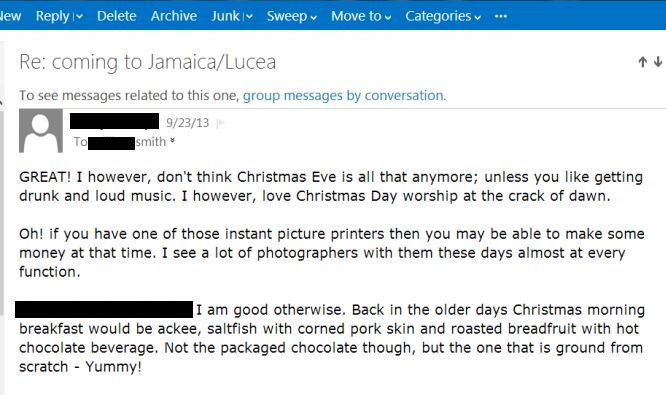Expand recipient details arrow next to smith

(x=172, y=141)
